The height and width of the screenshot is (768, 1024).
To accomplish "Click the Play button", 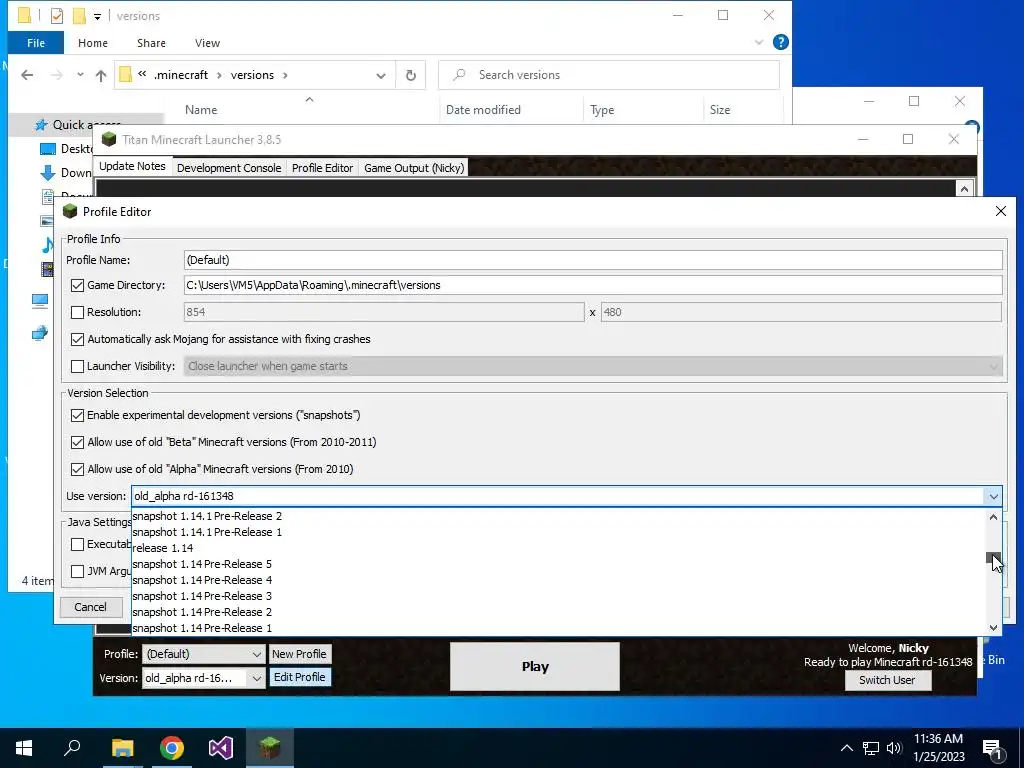I will click(x=535, y=666).
